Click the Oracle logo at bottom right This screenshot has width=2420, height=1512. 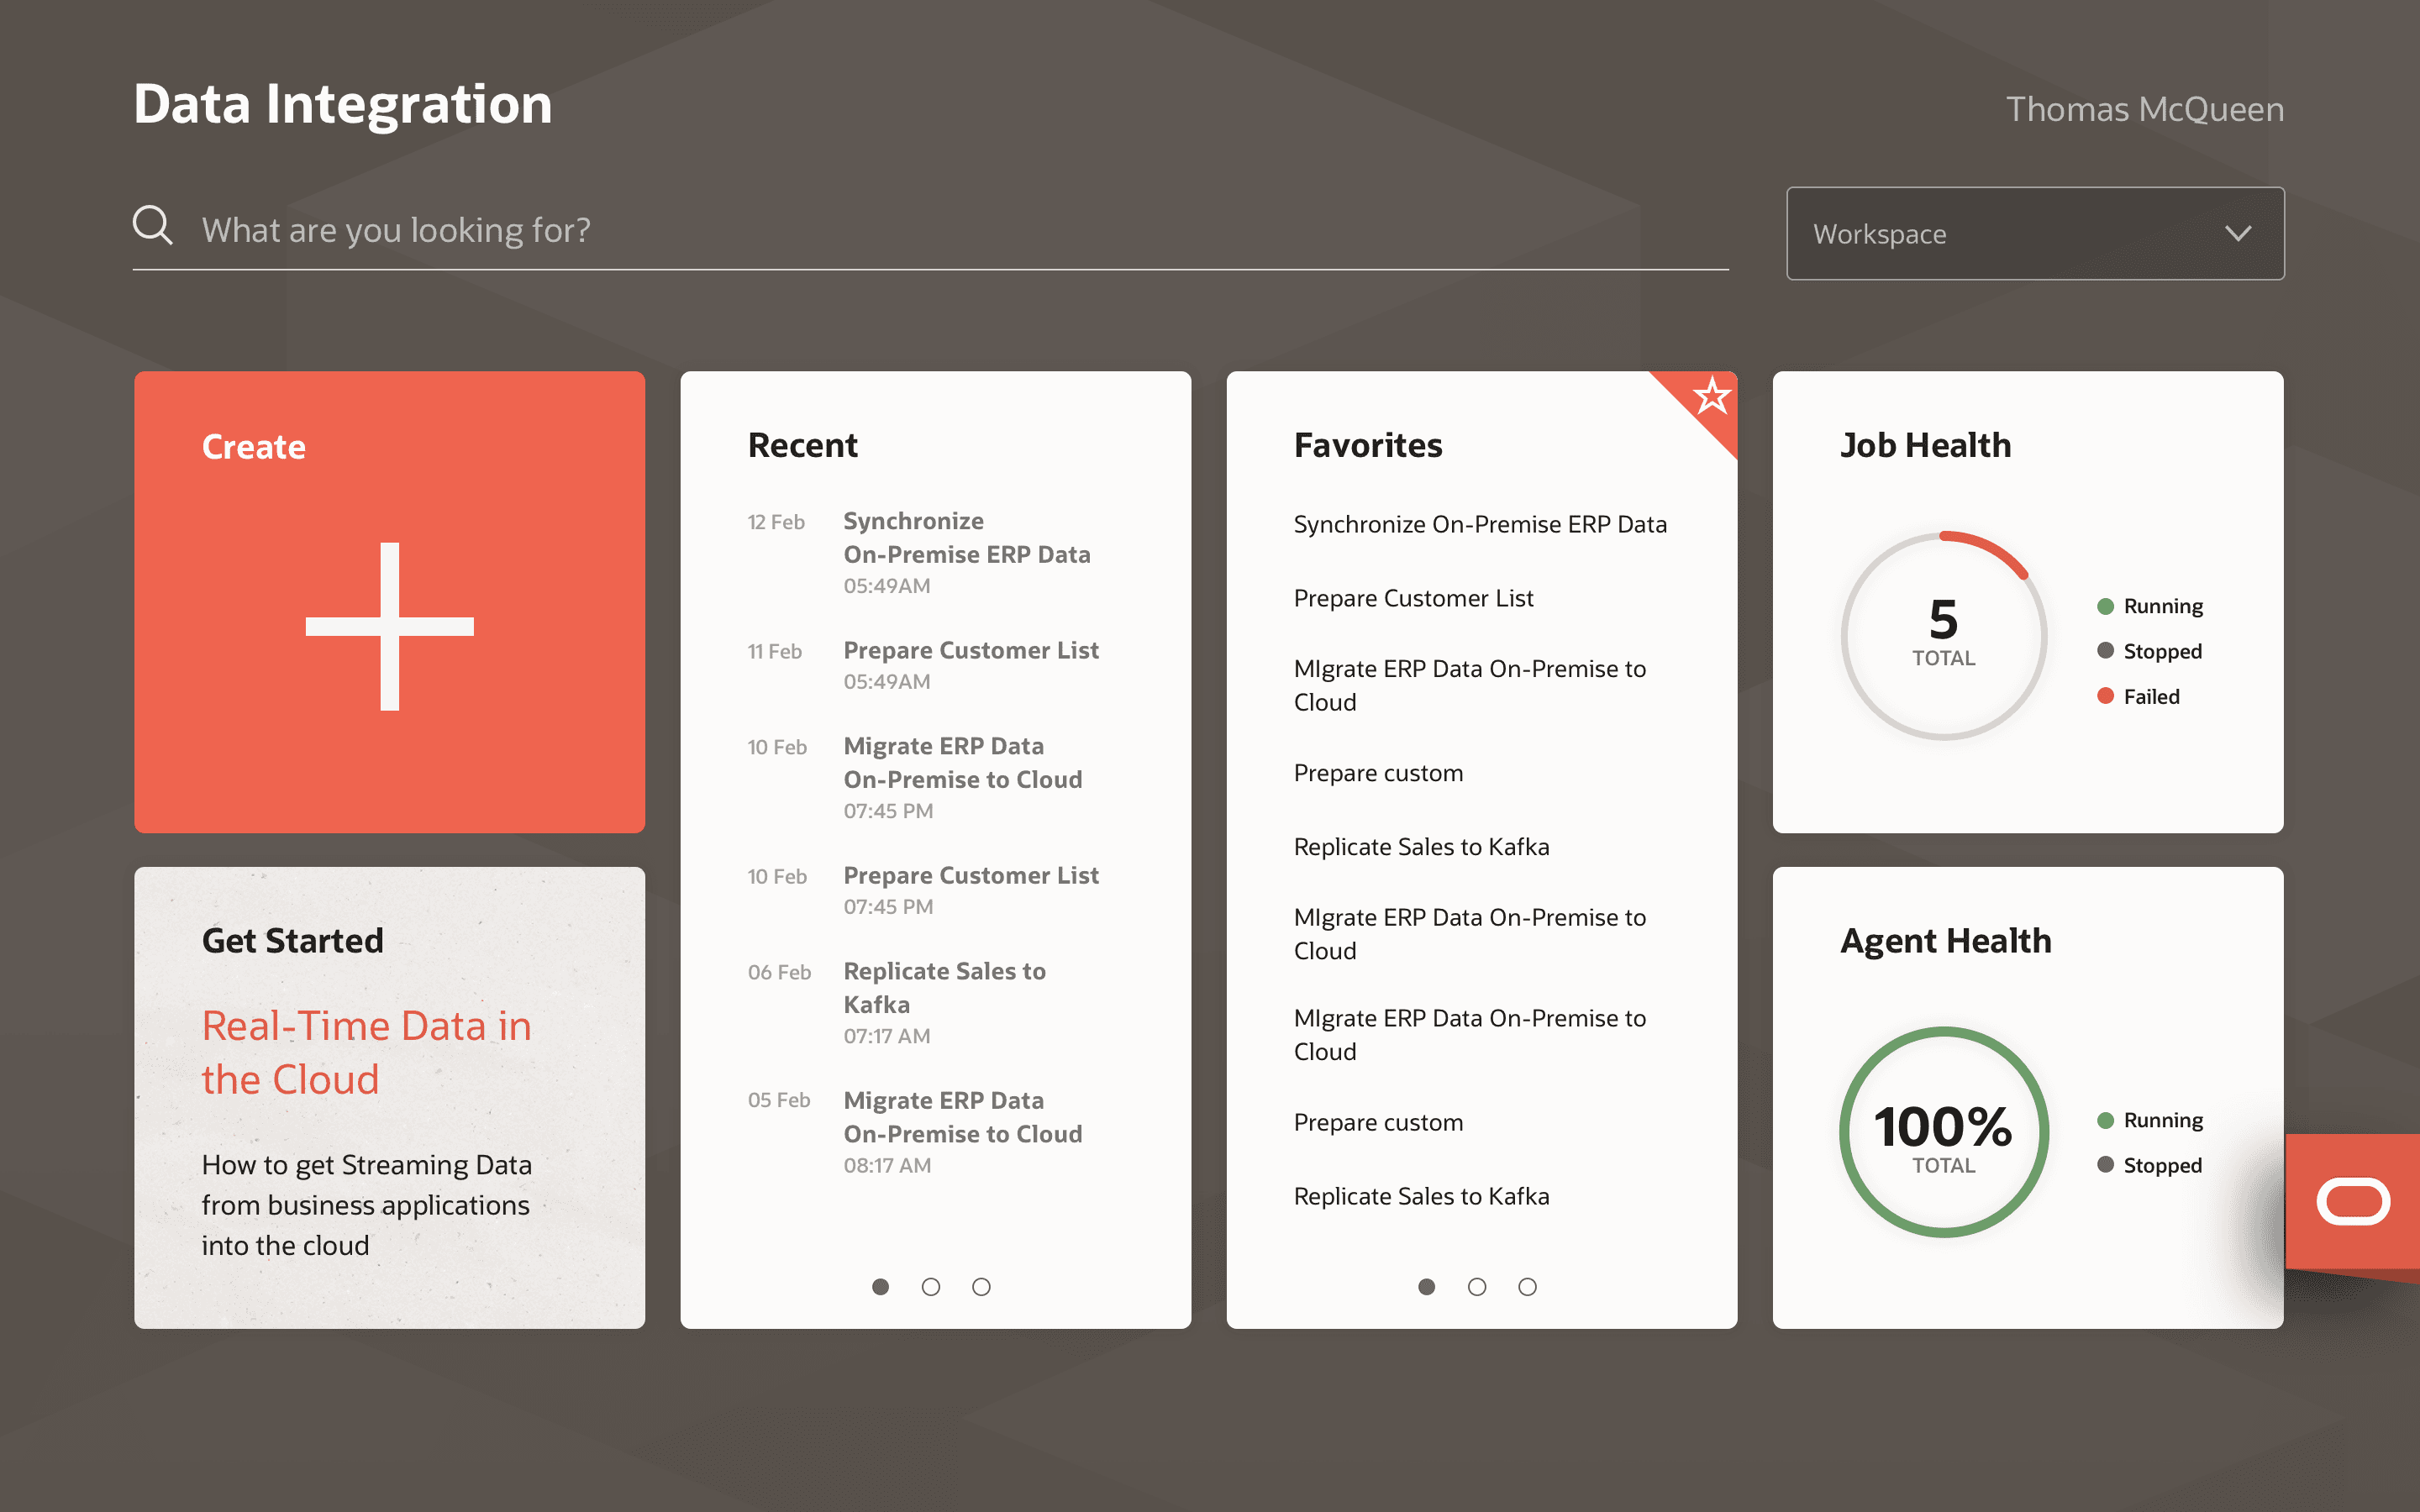pyautogui.click(x=2352, y=1201)
